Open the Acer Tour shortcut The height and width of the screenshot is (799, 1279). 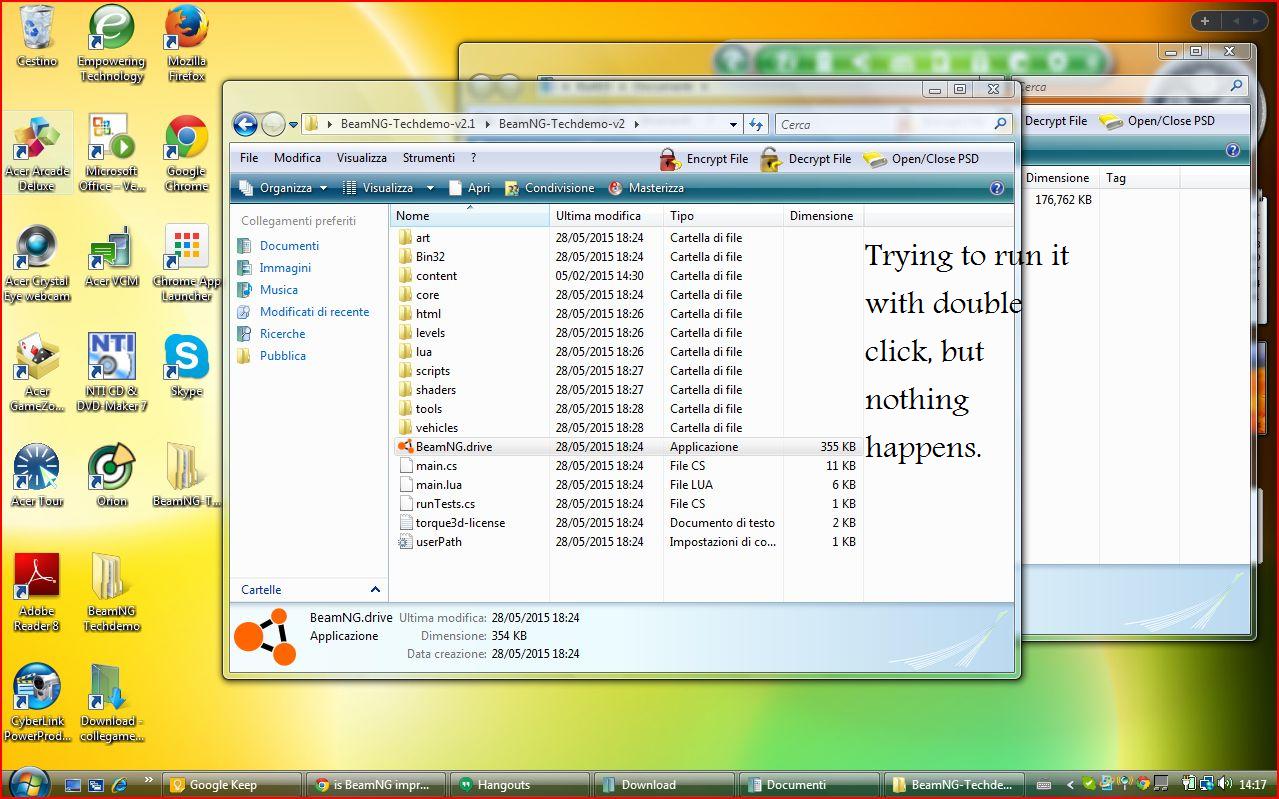point(37,476)
